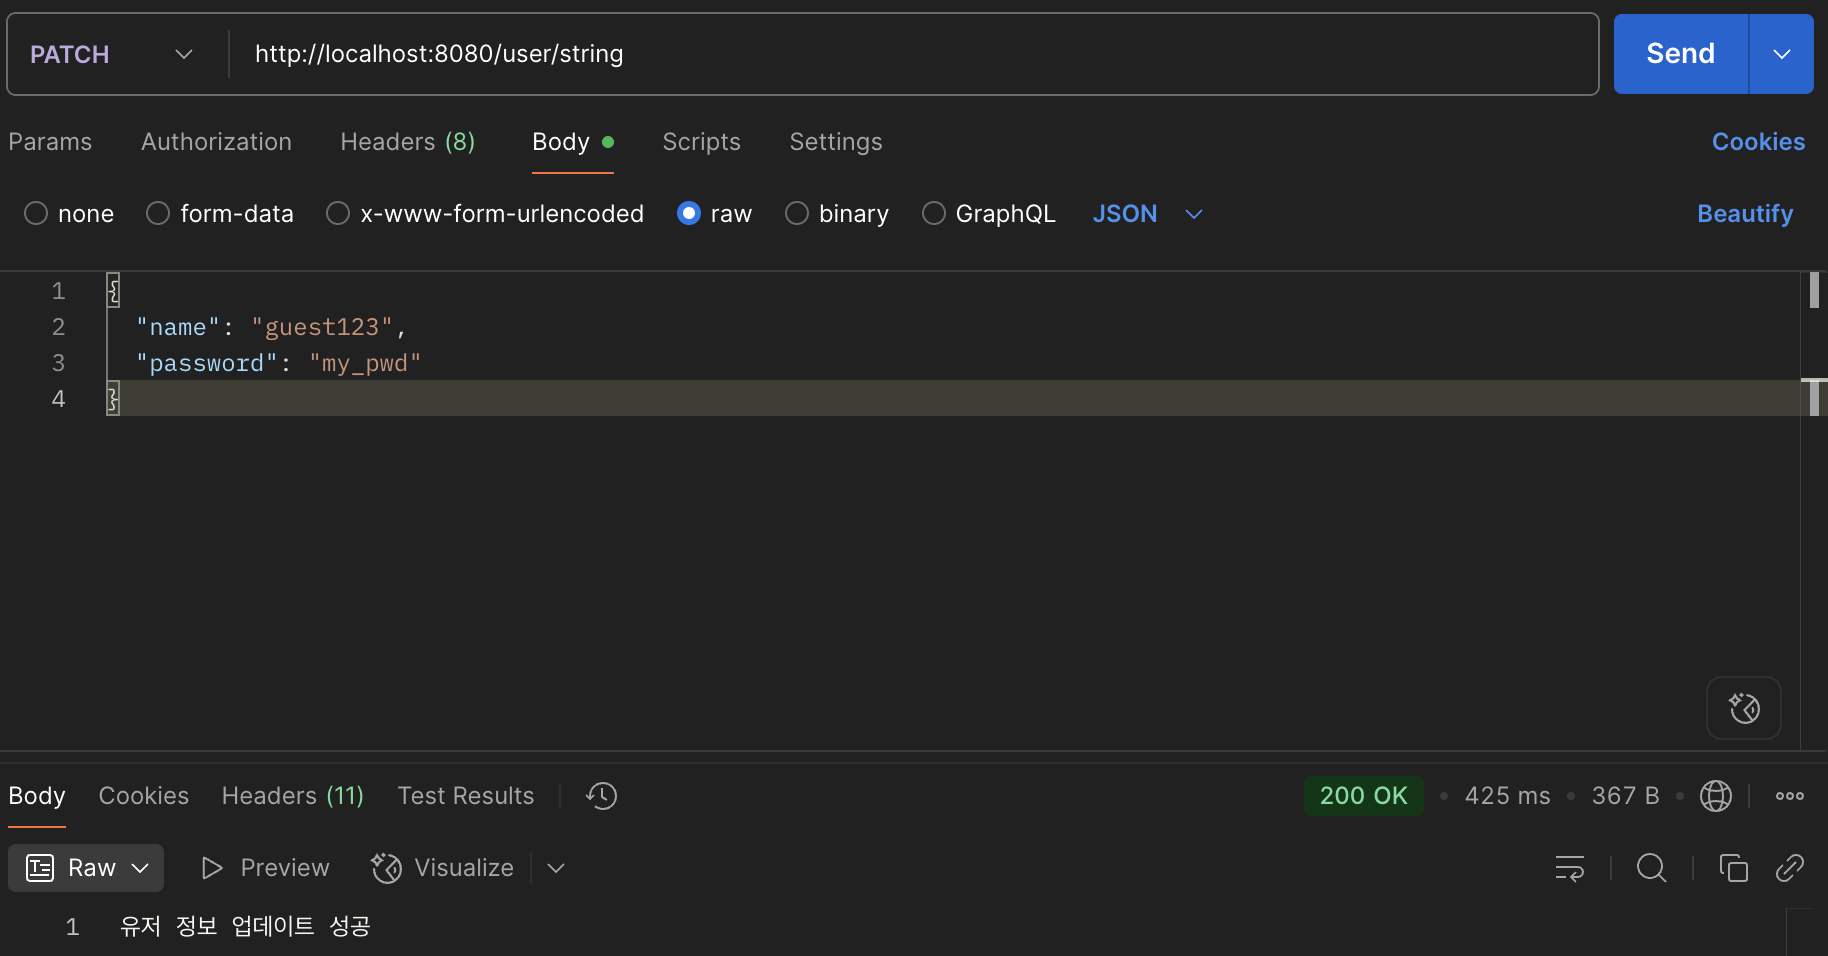Open the Test Results tab
1828x956 pixels.
click(x=466, y=796)
